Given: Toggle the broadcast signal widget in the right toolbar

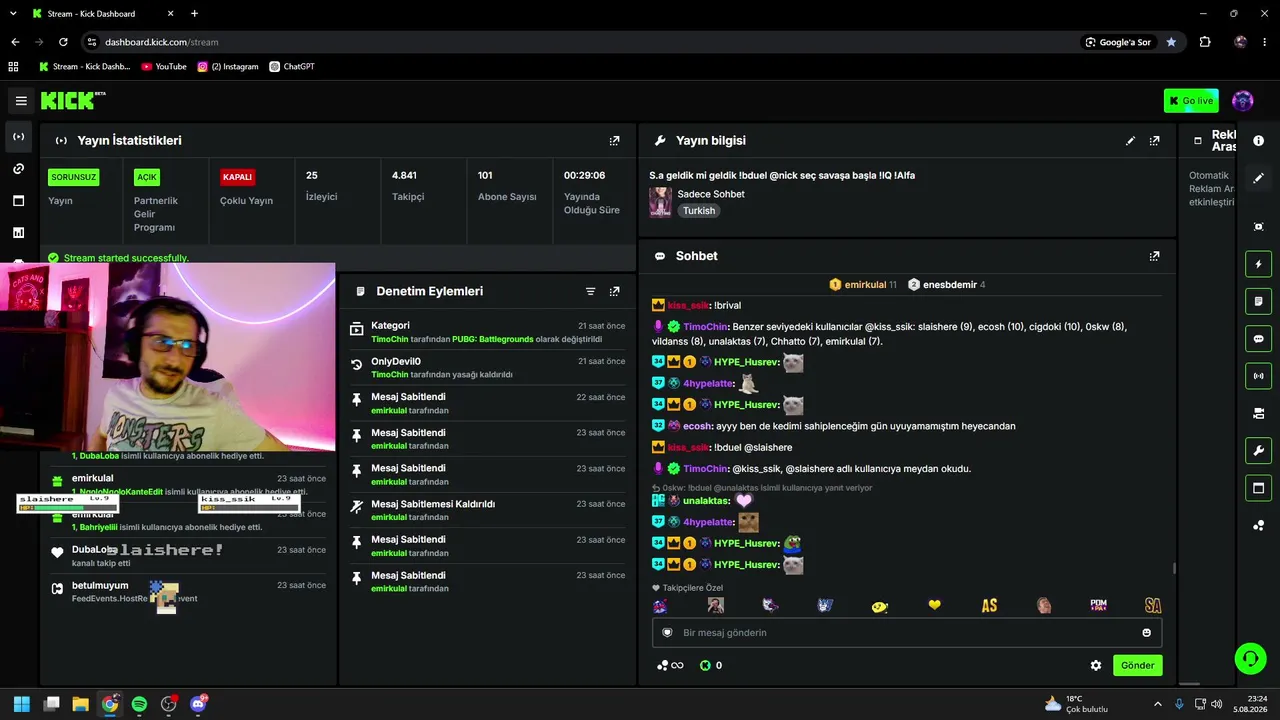Looking at the screenshot, I should 1258,376.
